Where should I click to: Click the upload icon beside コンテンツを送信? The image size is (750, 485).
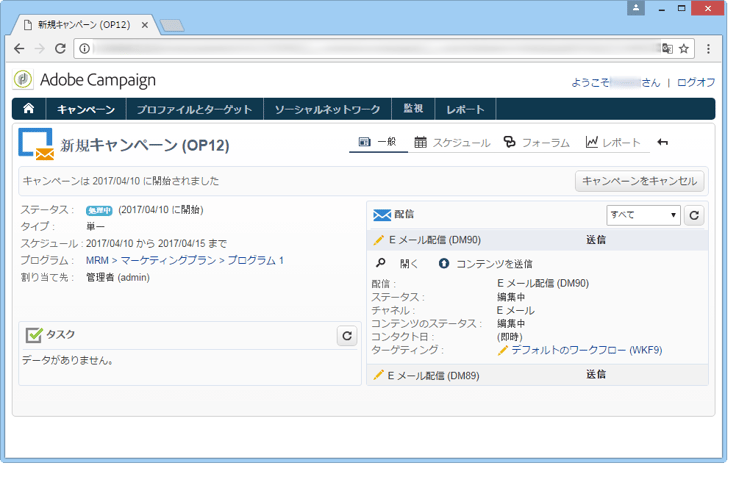coord(444,263)
